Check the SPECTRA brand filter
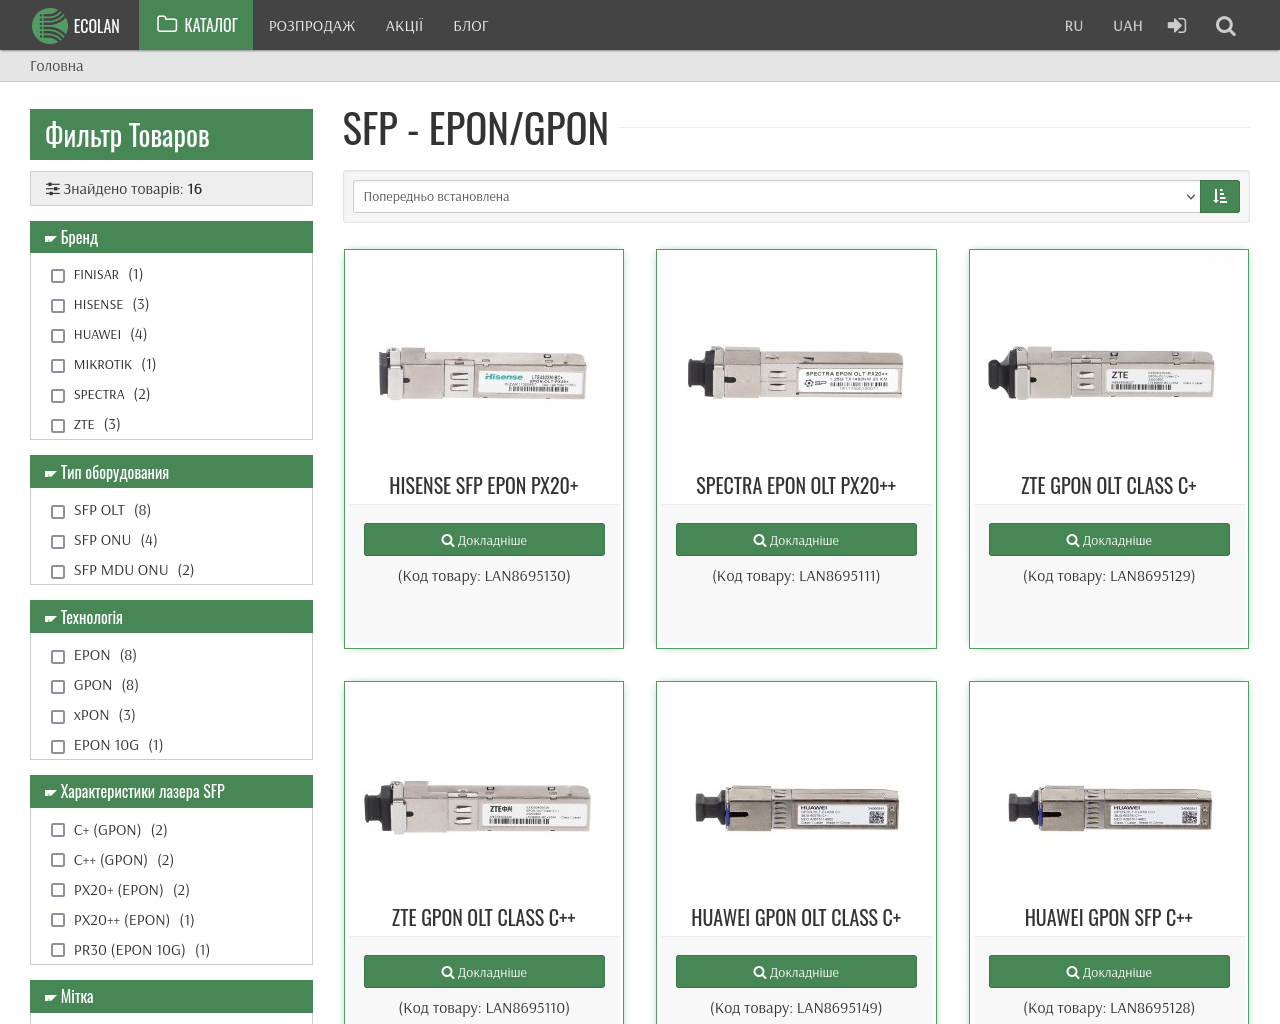Image resolution: width=1280 pixels, height=1024 pixels. click(x=58, y=395)
